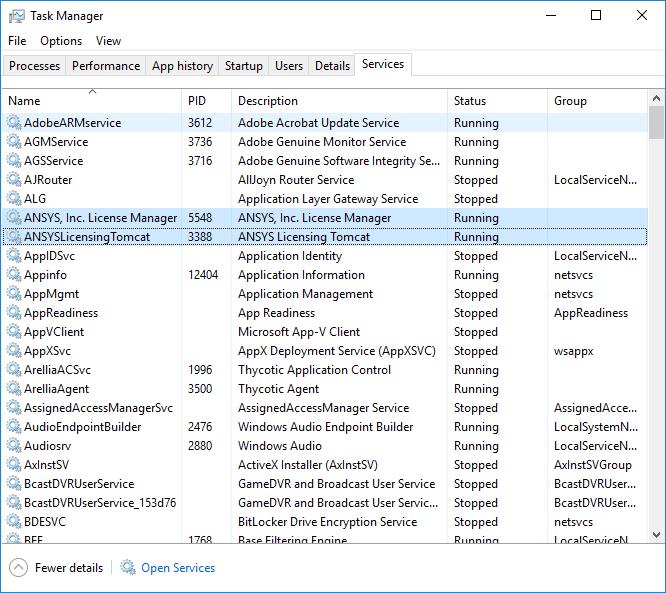Click the gear icon beside AdobeARMservice
666x593 pixels.
(14, 123)
